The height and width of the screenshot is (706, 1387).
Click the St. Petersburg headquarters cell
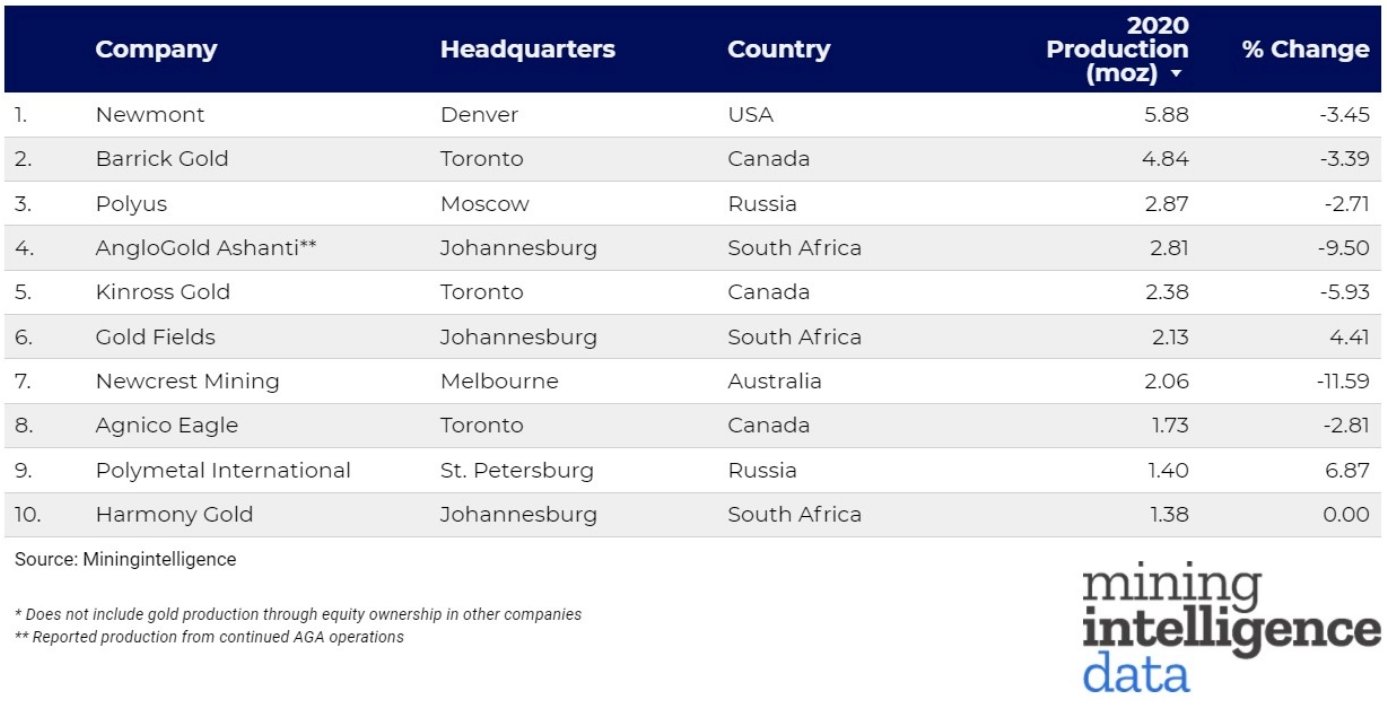[x=516, y=470]
